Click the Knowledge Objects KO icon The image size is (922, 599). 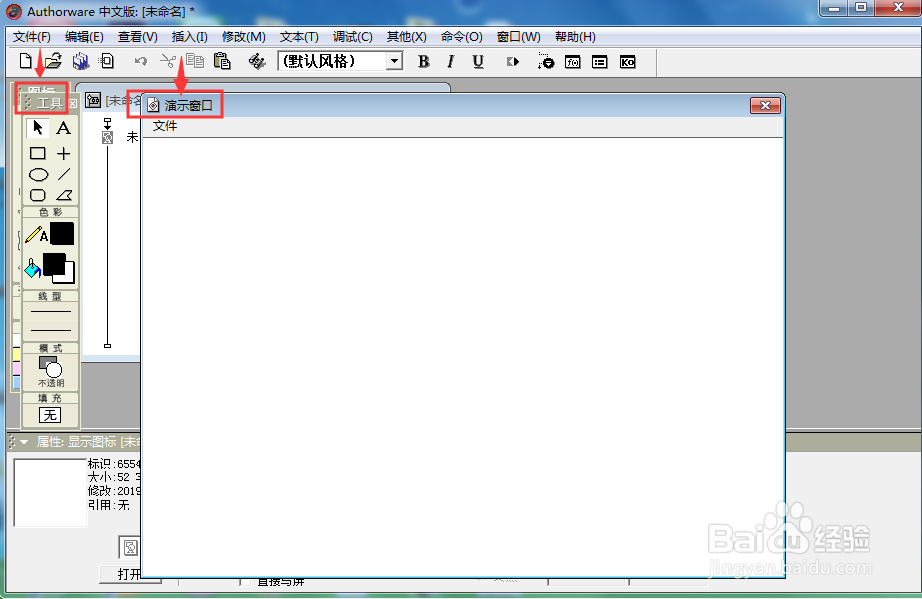(627, 62)
